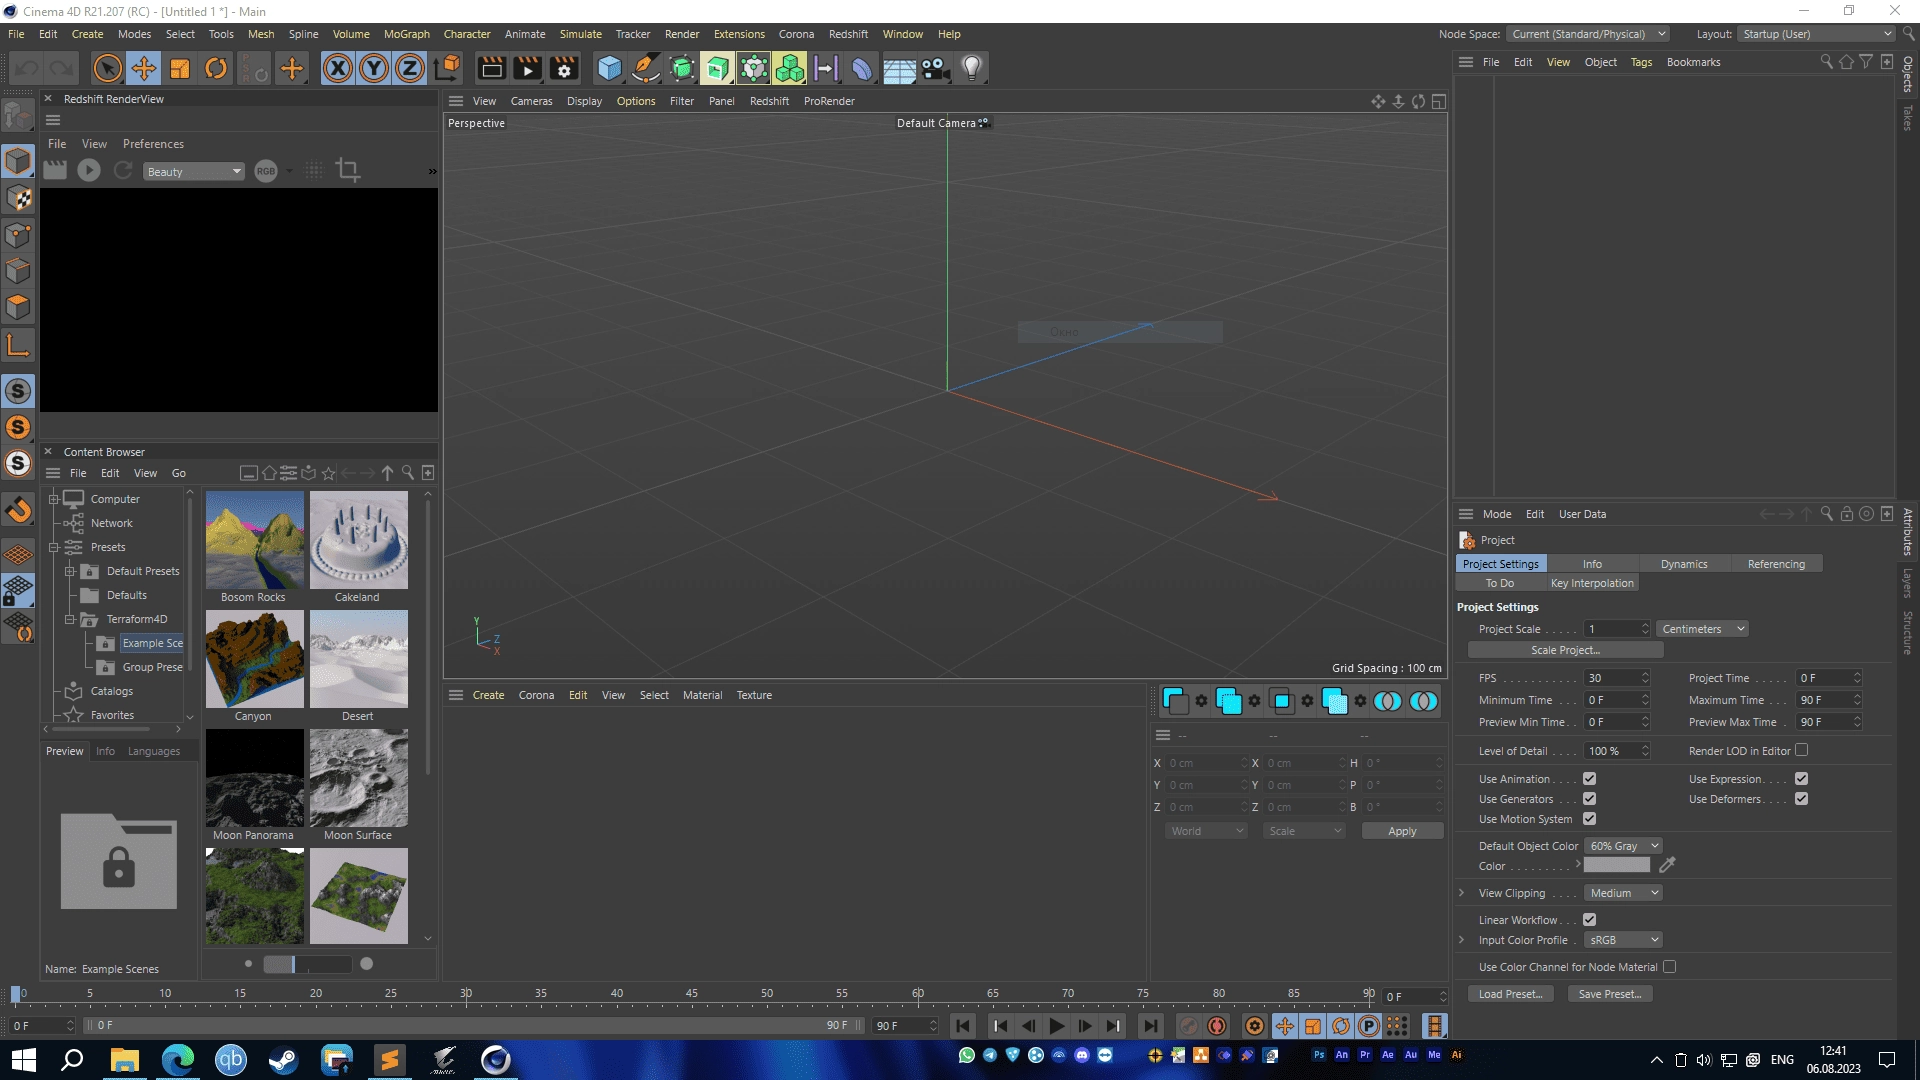Click the Save Preset button

[x=1610, y=994]
